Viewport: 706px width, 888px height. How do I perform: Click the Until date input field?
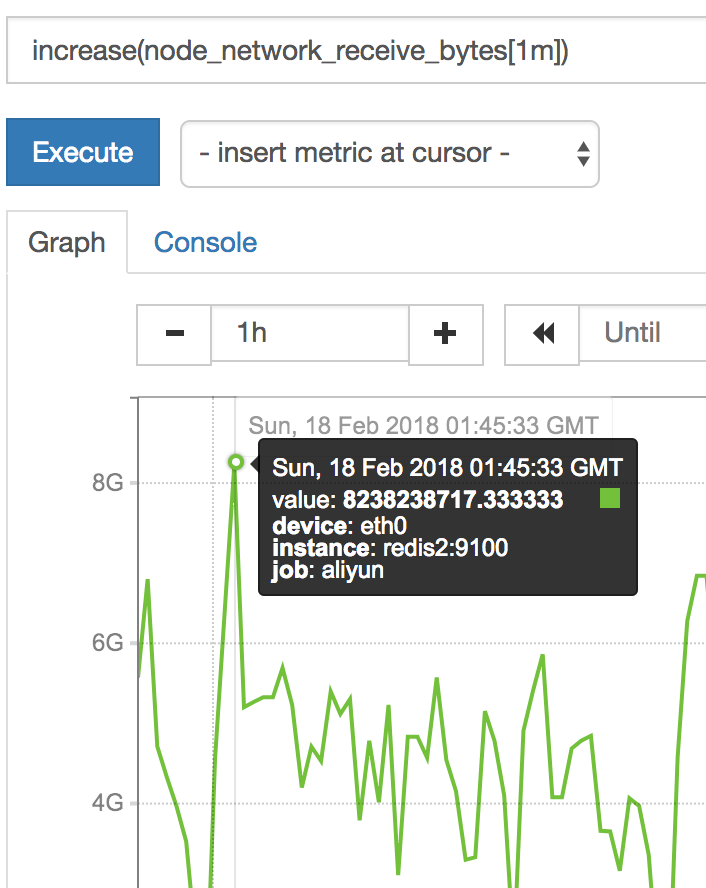pyautogui.click(x=642, y=333)
